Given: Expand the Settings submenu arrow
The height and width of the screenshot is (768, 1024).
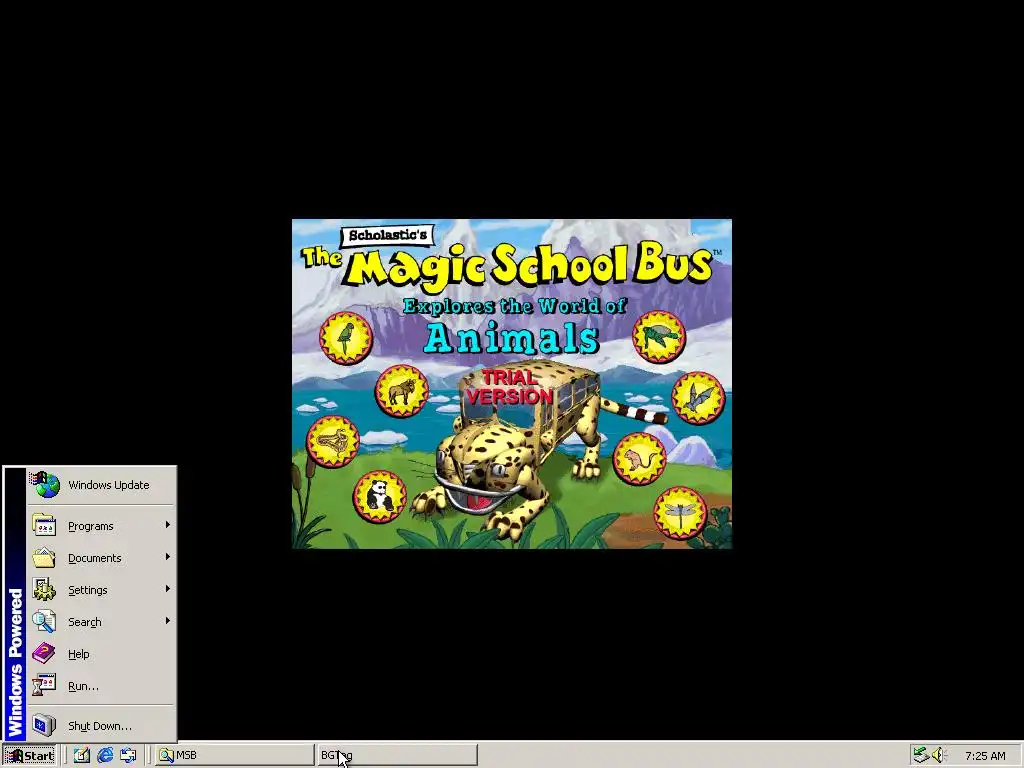Looking at the screenshot, I should tap(168, 589).
